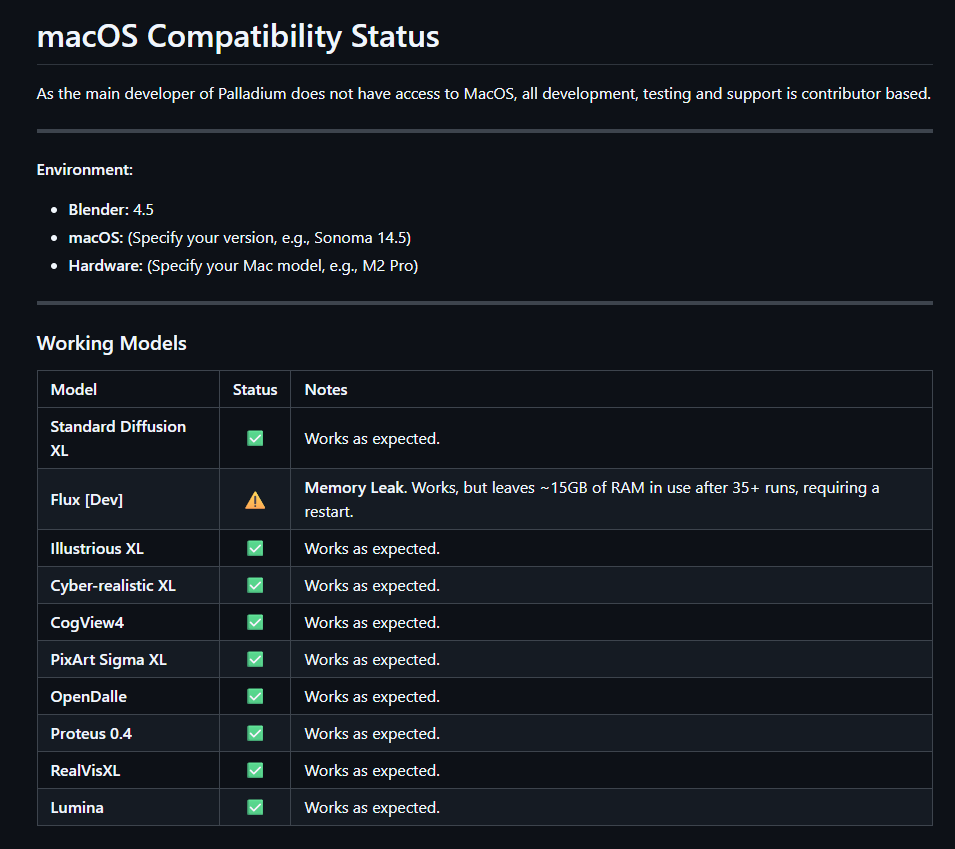955x849 pixels.
Task: Click the macOS: Specify your version line
Action: tap(239, 238)
